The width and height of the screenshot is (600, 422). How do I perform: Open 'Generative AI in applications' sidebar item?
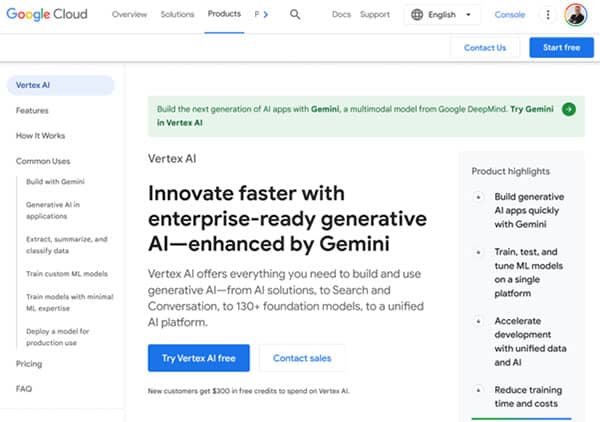53,210
